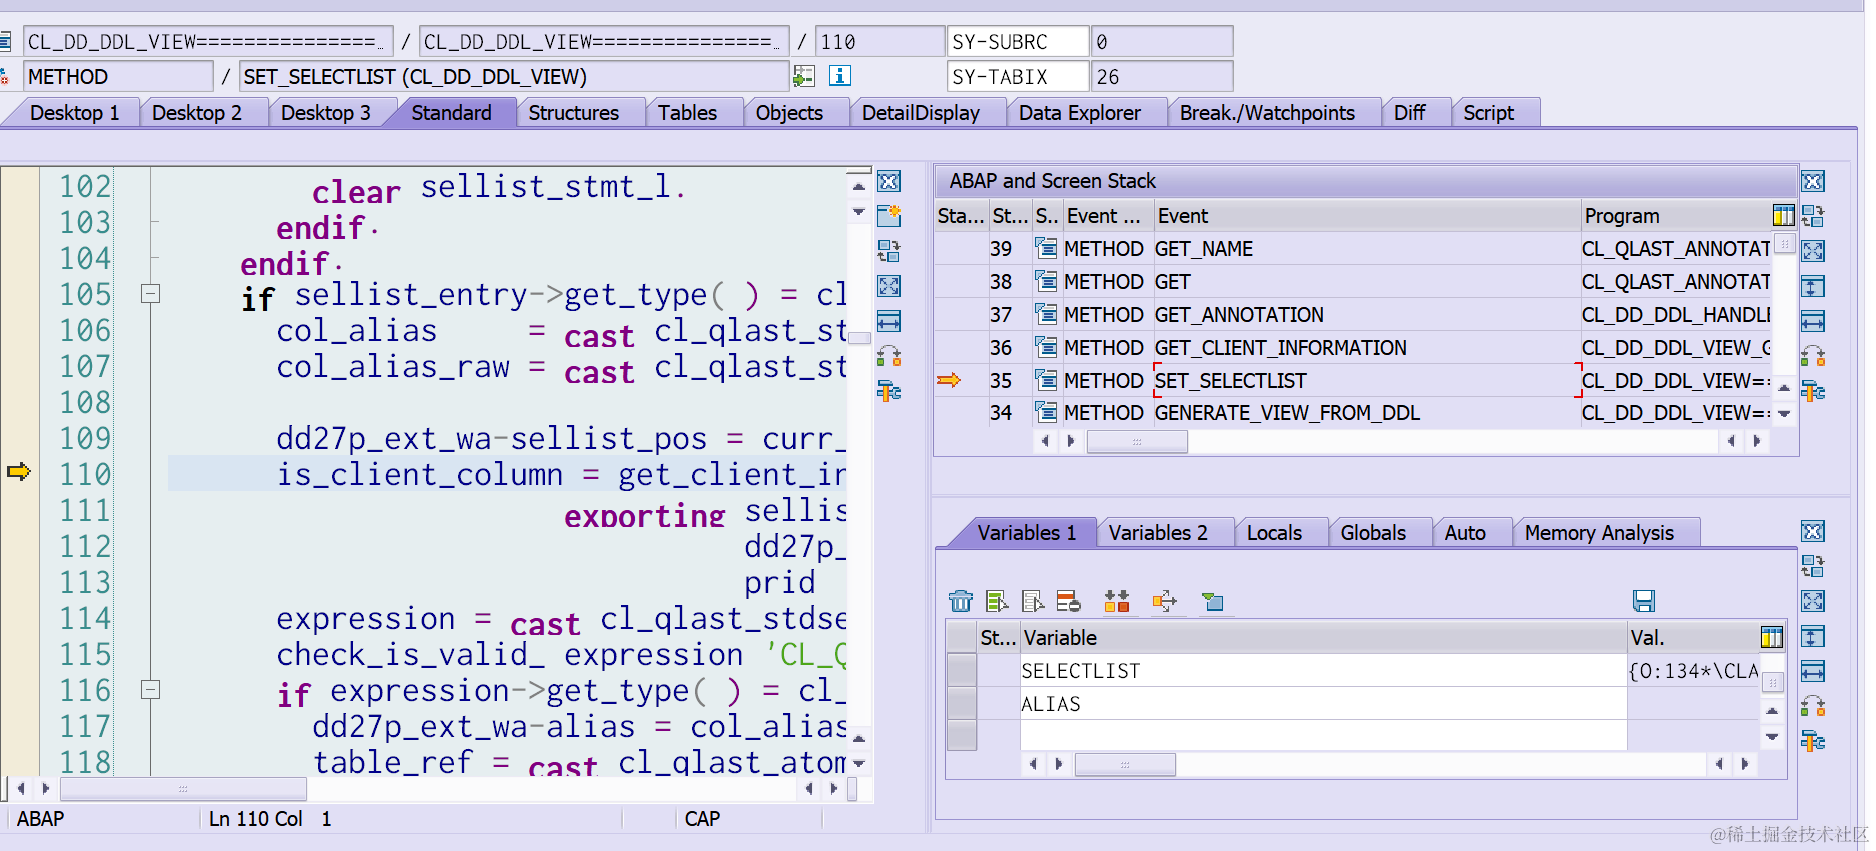Viewport: 1876px width, 851px height.
Task: Click the empty variable name cell
Action: coord(1323,735)
